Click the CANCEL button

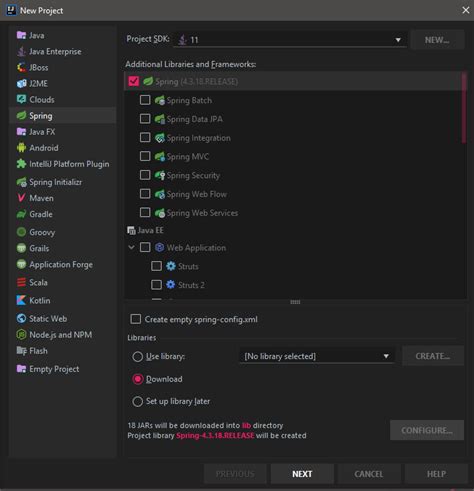[369, 474]
